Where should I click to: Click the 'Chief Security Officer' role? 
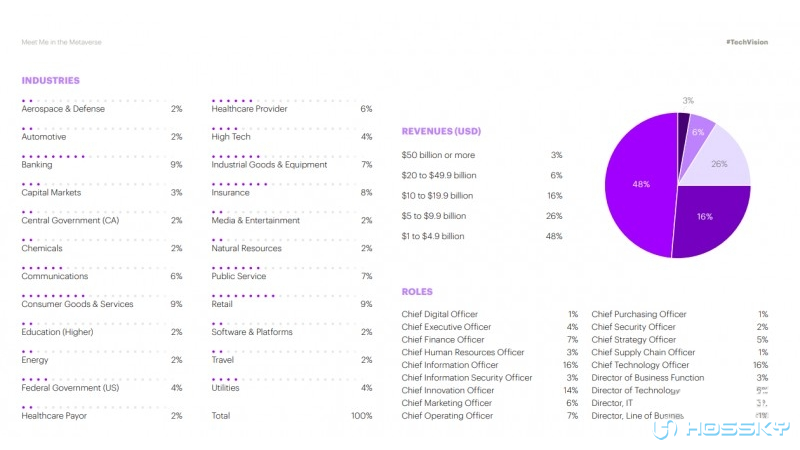[x=633, y=327]
